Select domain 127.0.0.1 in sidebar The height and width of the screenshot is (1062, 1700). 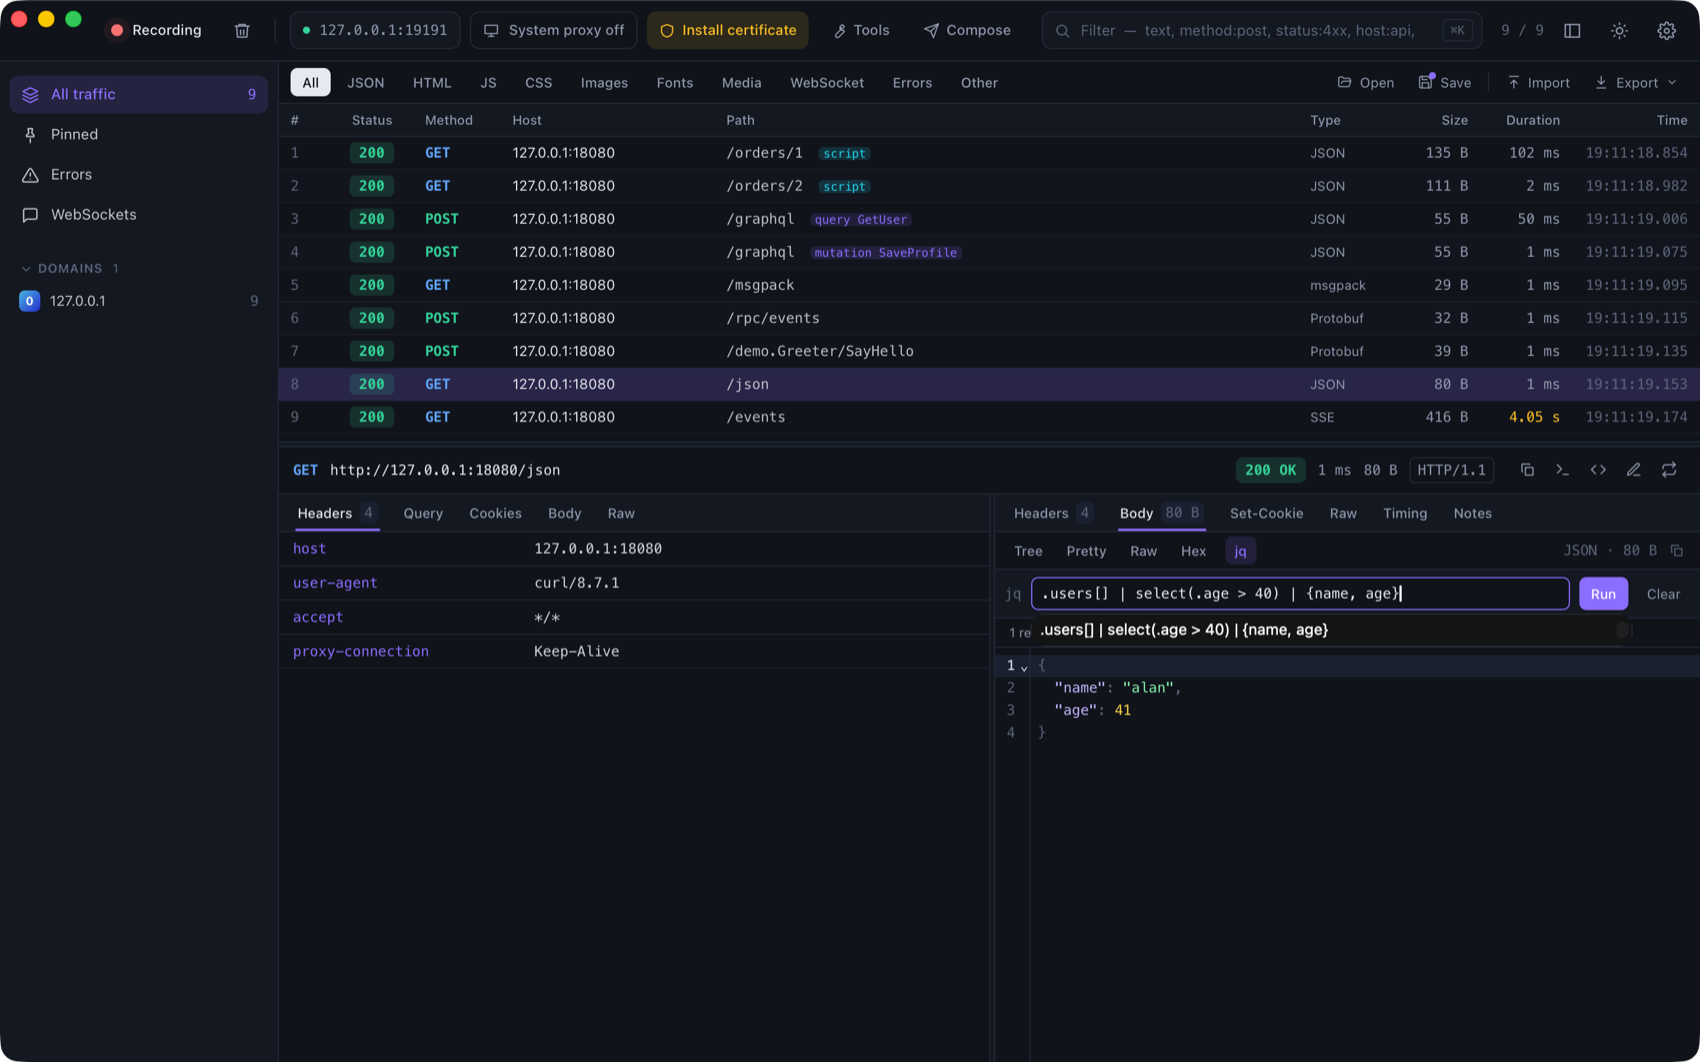139,301
